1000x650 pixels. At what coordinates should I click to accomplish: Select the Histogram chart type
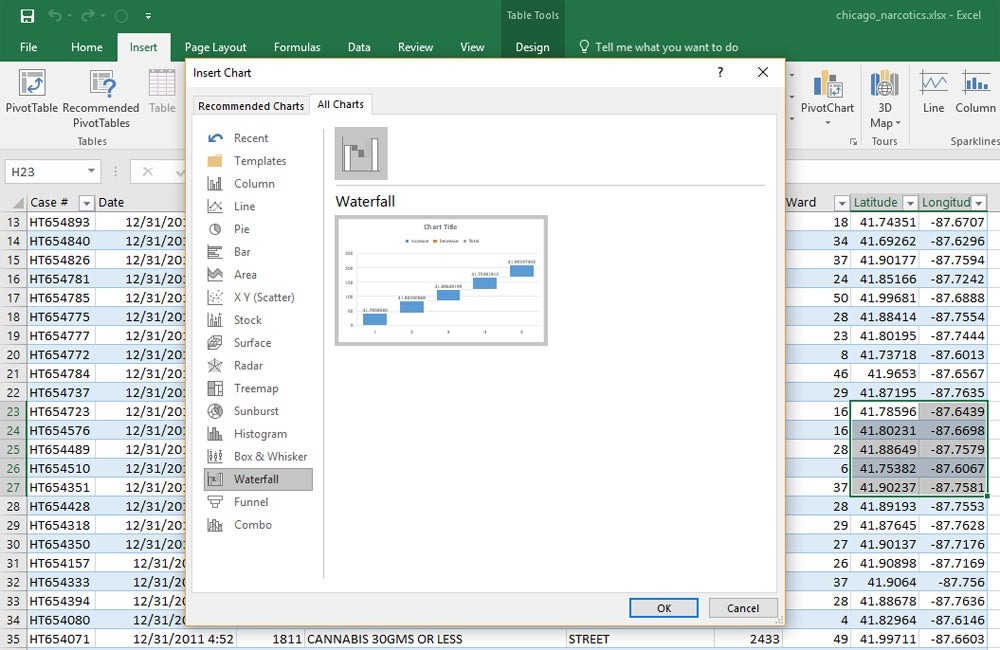259,434
